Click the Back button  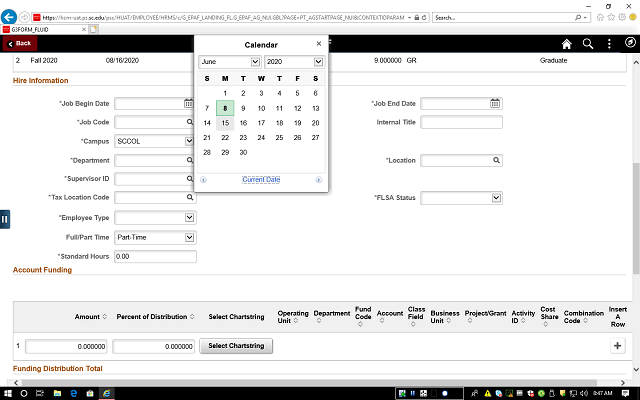(20, 43)
